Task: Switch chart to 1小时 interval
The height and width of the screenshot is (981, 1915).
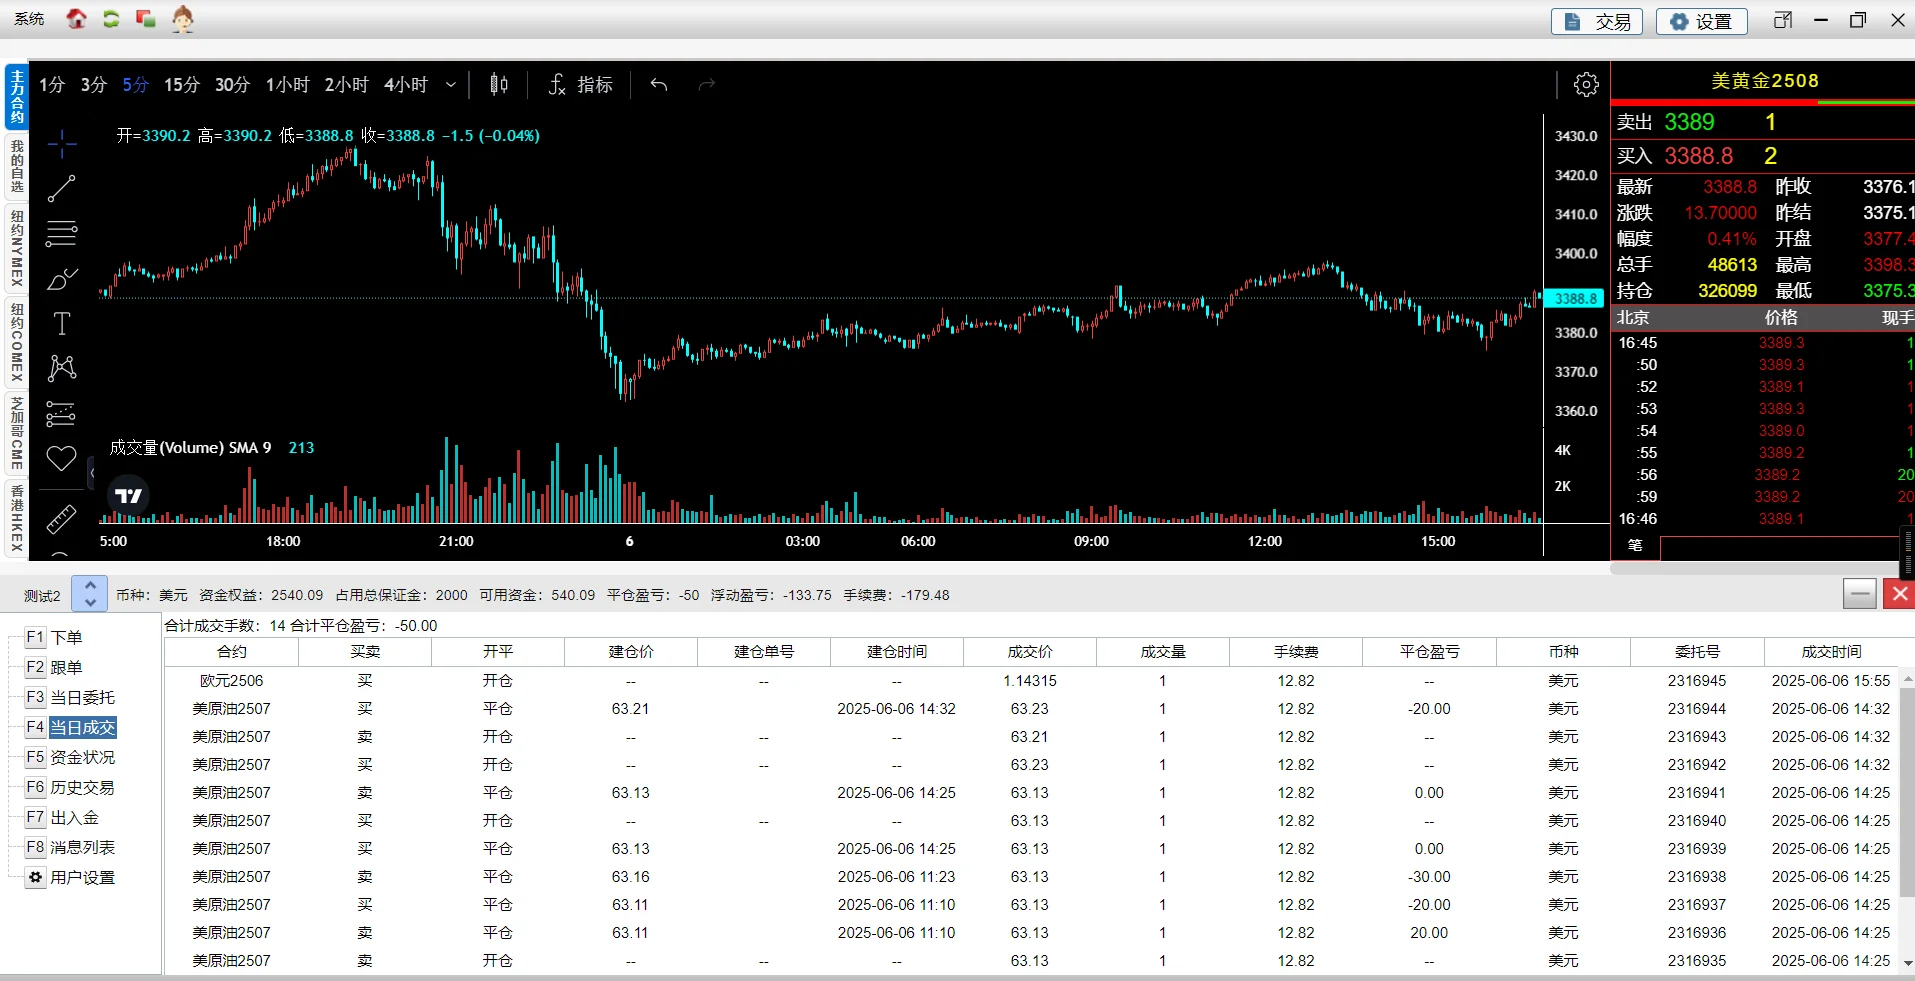Action: pyautogui.click(x=288, y=85)
